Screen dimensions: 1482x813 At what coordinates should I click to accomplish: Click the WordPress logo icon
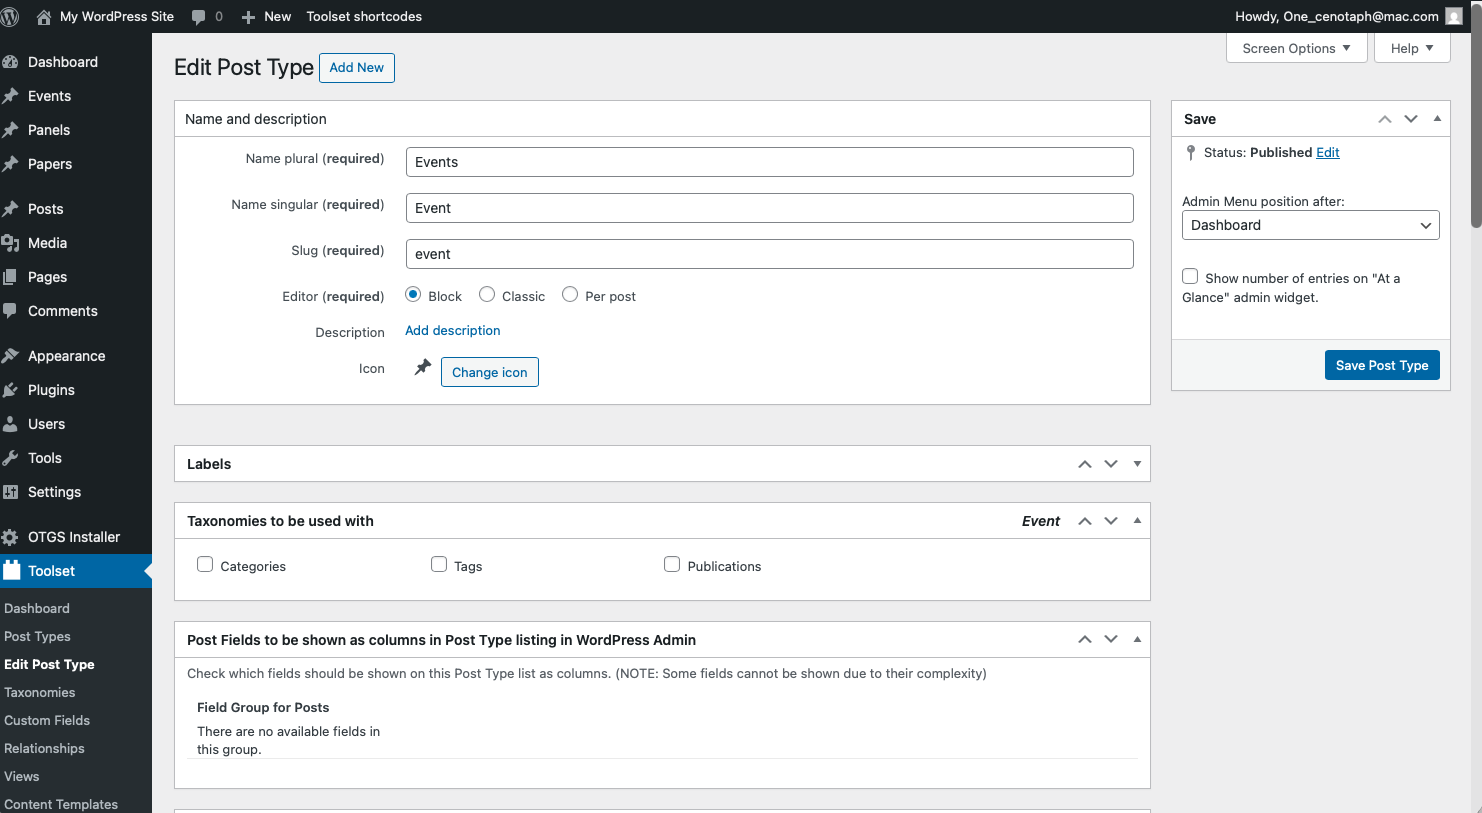tap(10, 16)
